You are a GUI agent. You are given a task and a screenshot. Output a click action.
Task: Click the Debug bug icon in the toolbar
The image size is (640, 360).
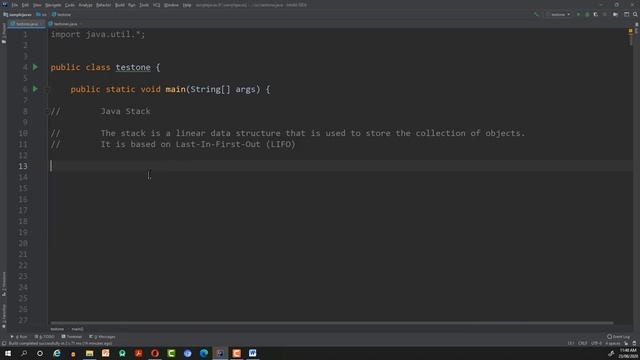click(x=587, y=14)
